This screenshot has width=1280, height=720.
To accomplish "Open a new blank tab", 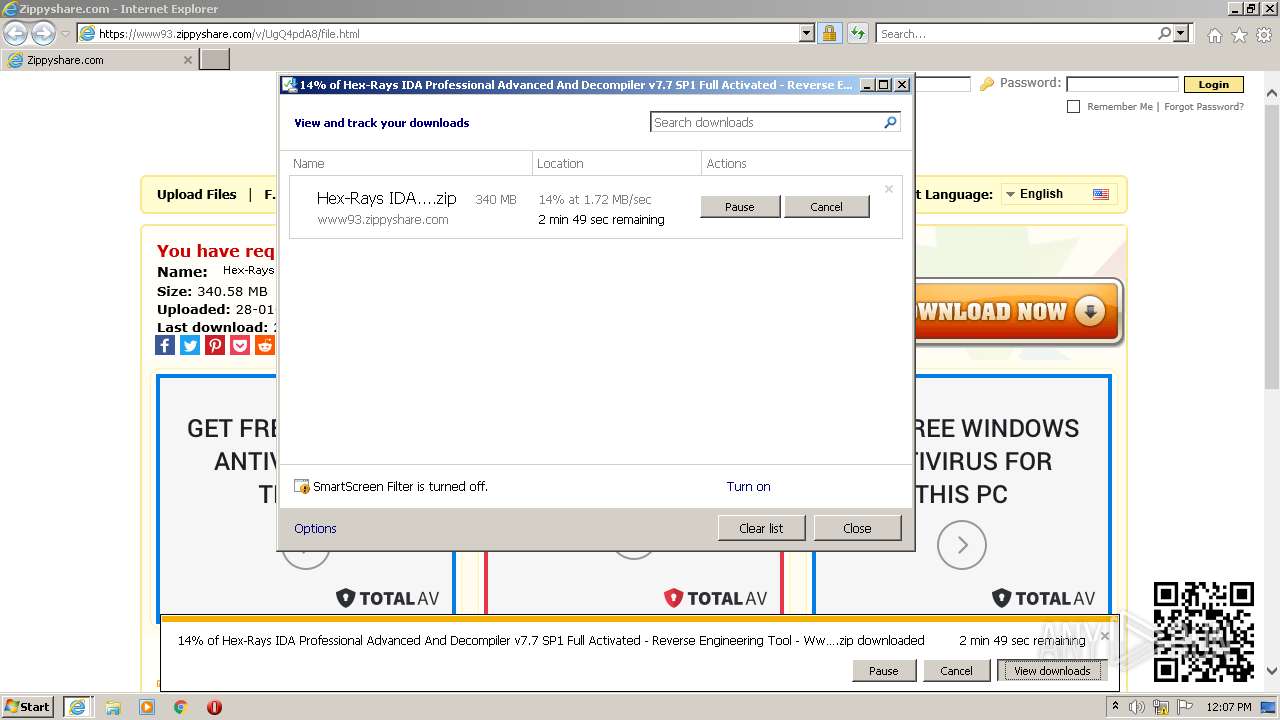I will point(215,60).
